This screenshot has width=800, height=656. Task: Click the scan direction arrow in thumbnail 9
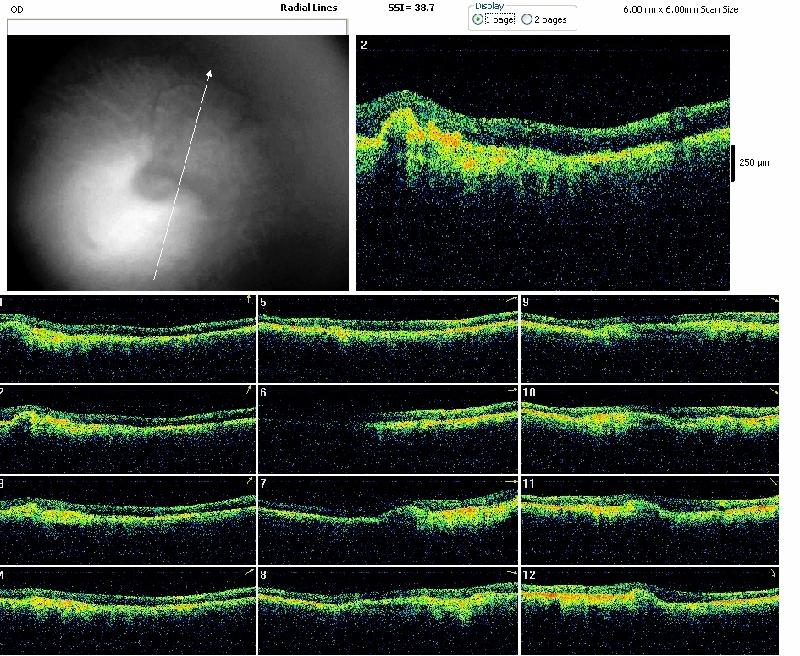[773, 300]
